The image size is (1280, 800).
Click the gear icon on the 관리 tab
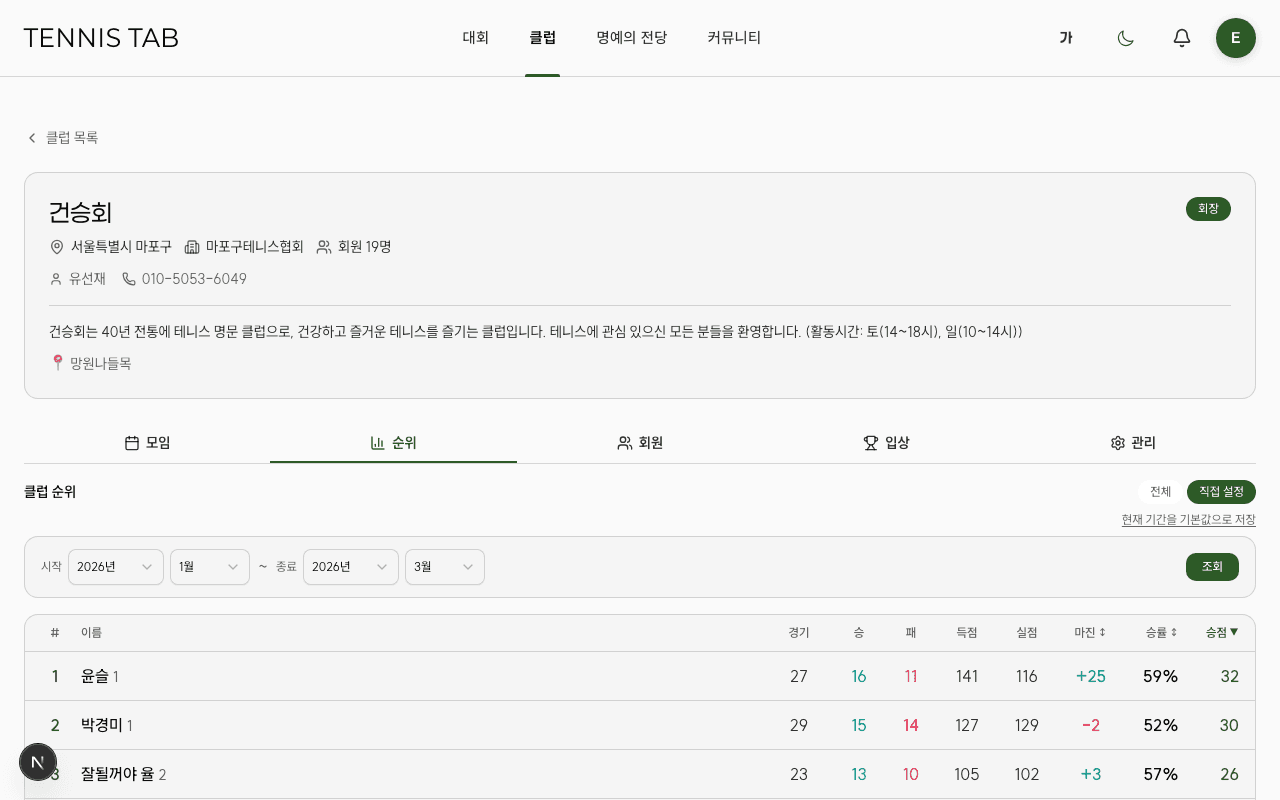point(1117,442)
